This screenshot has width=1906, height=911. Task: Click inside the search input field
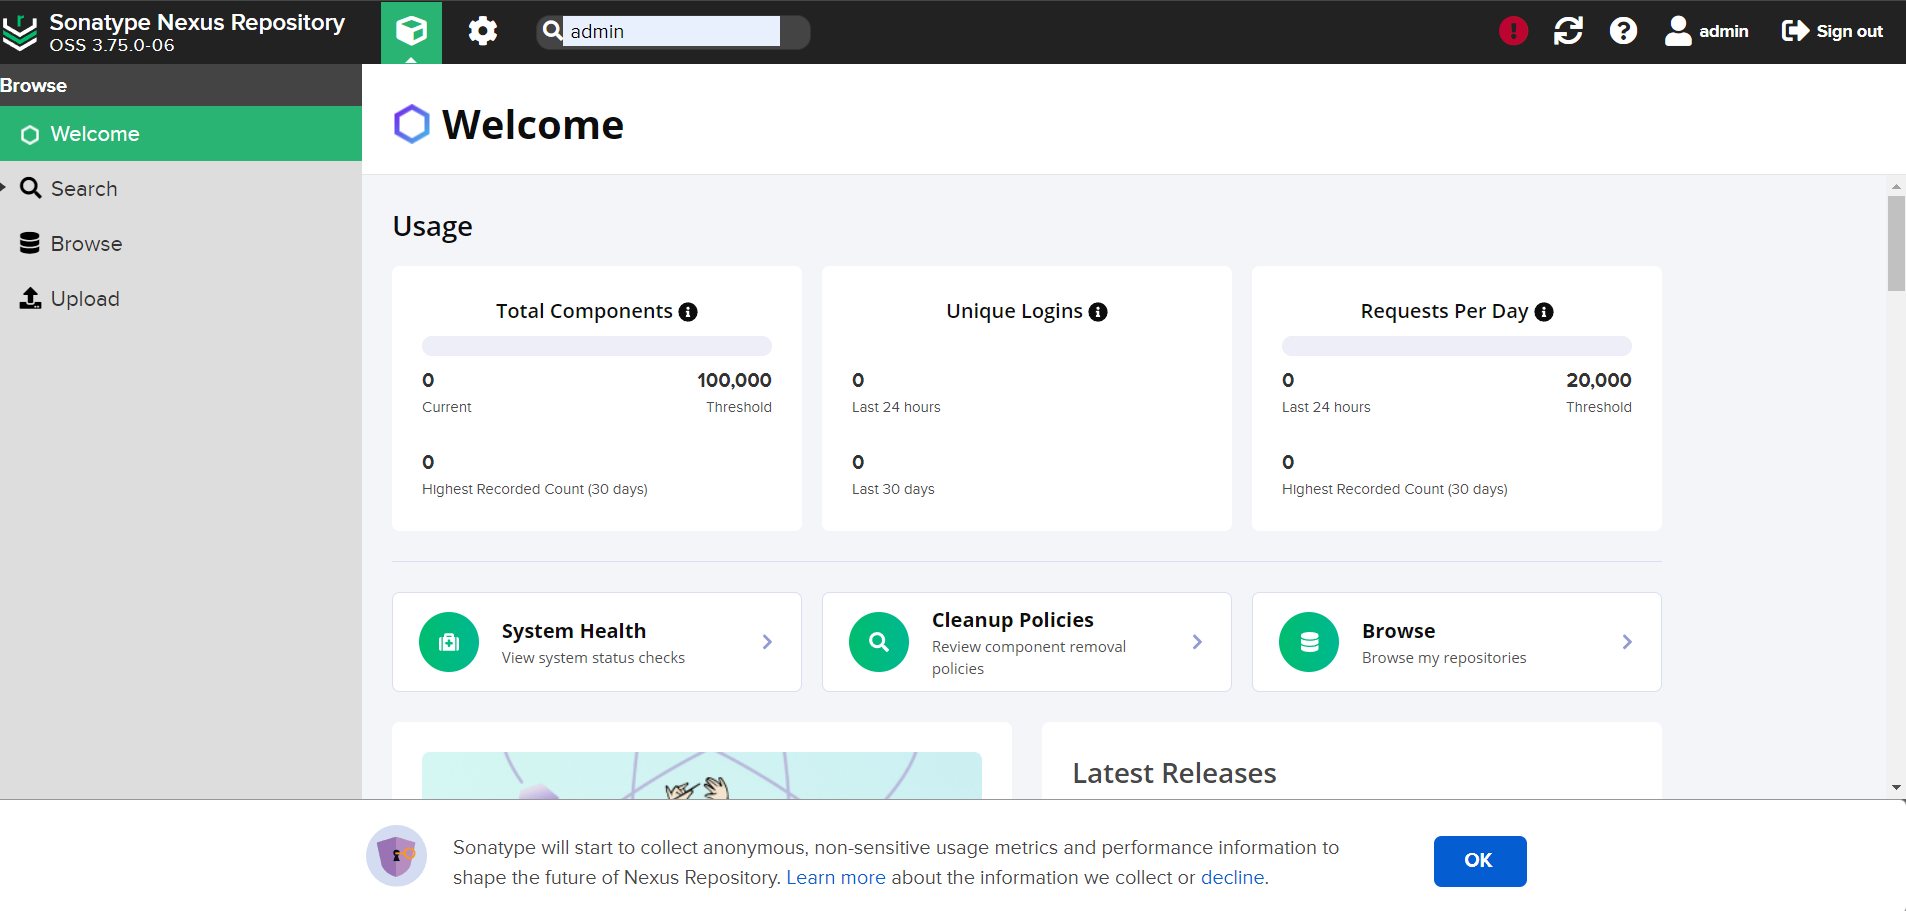(671, 31)
